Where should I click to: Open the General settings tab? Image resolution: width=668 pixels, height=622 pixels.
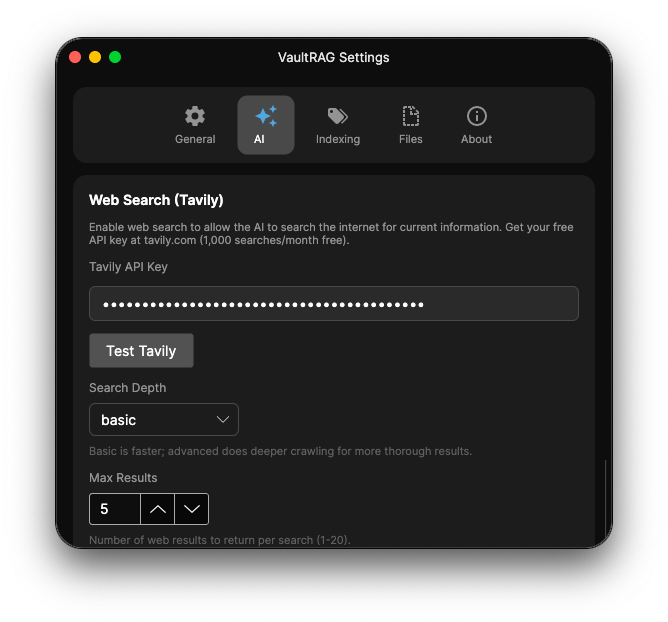click(x=195, y=125)
